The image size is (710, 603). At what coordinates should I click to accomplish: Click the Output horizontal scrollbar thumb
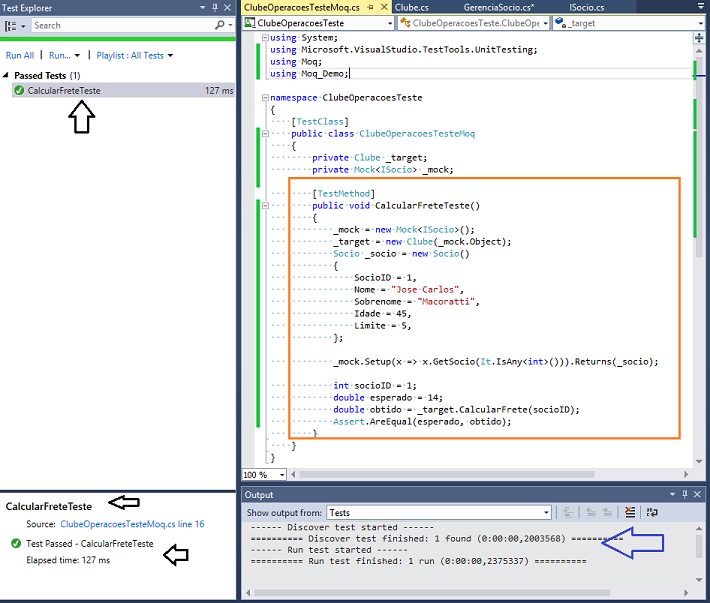click(432, 593)
